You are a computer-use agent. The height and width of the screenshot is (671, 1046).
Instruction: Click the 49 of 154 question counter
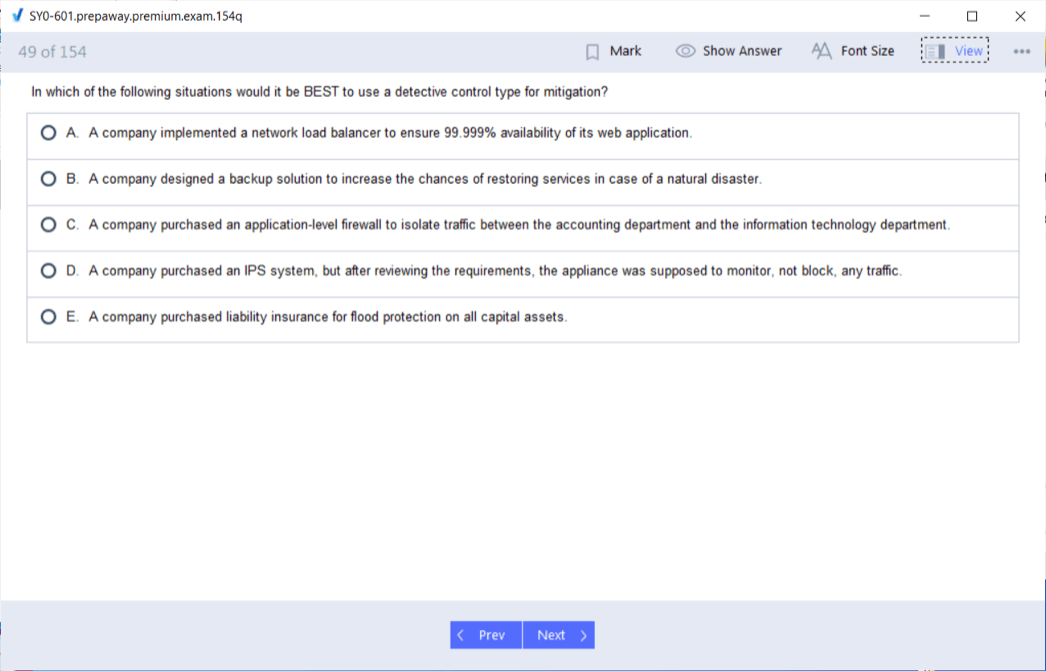[x=53, y=52]
